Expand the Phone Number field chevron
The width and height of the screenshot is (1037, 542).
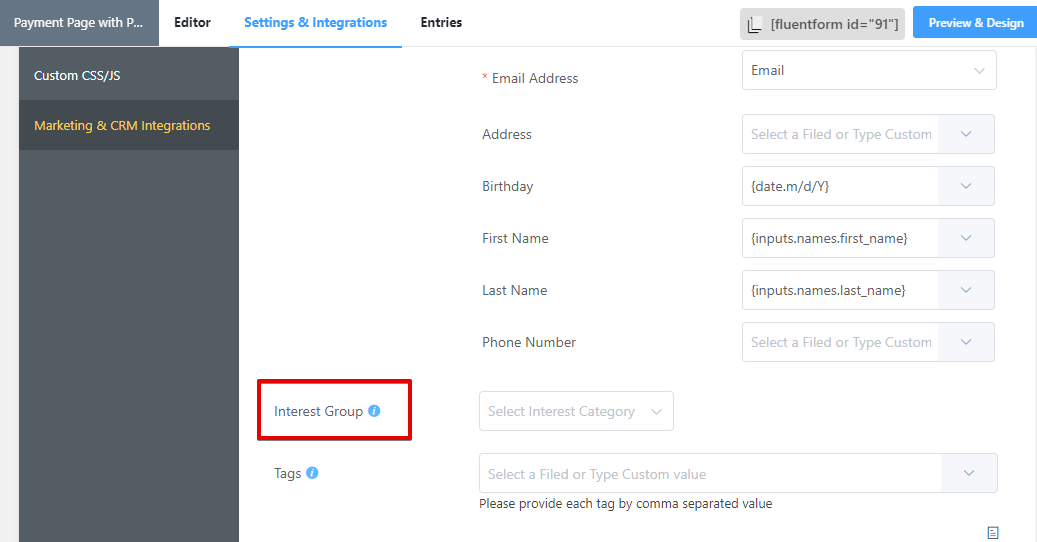point(966,342)
